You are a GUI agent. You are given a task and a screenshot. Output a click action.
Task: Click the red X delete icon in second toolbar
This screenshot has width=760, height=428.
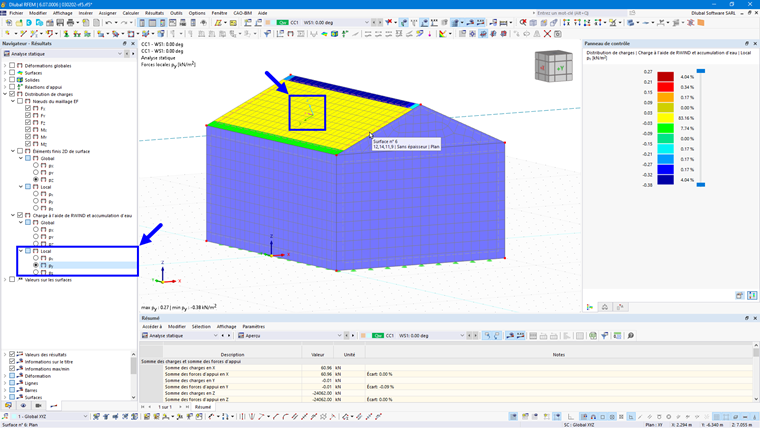pos(547,34)
